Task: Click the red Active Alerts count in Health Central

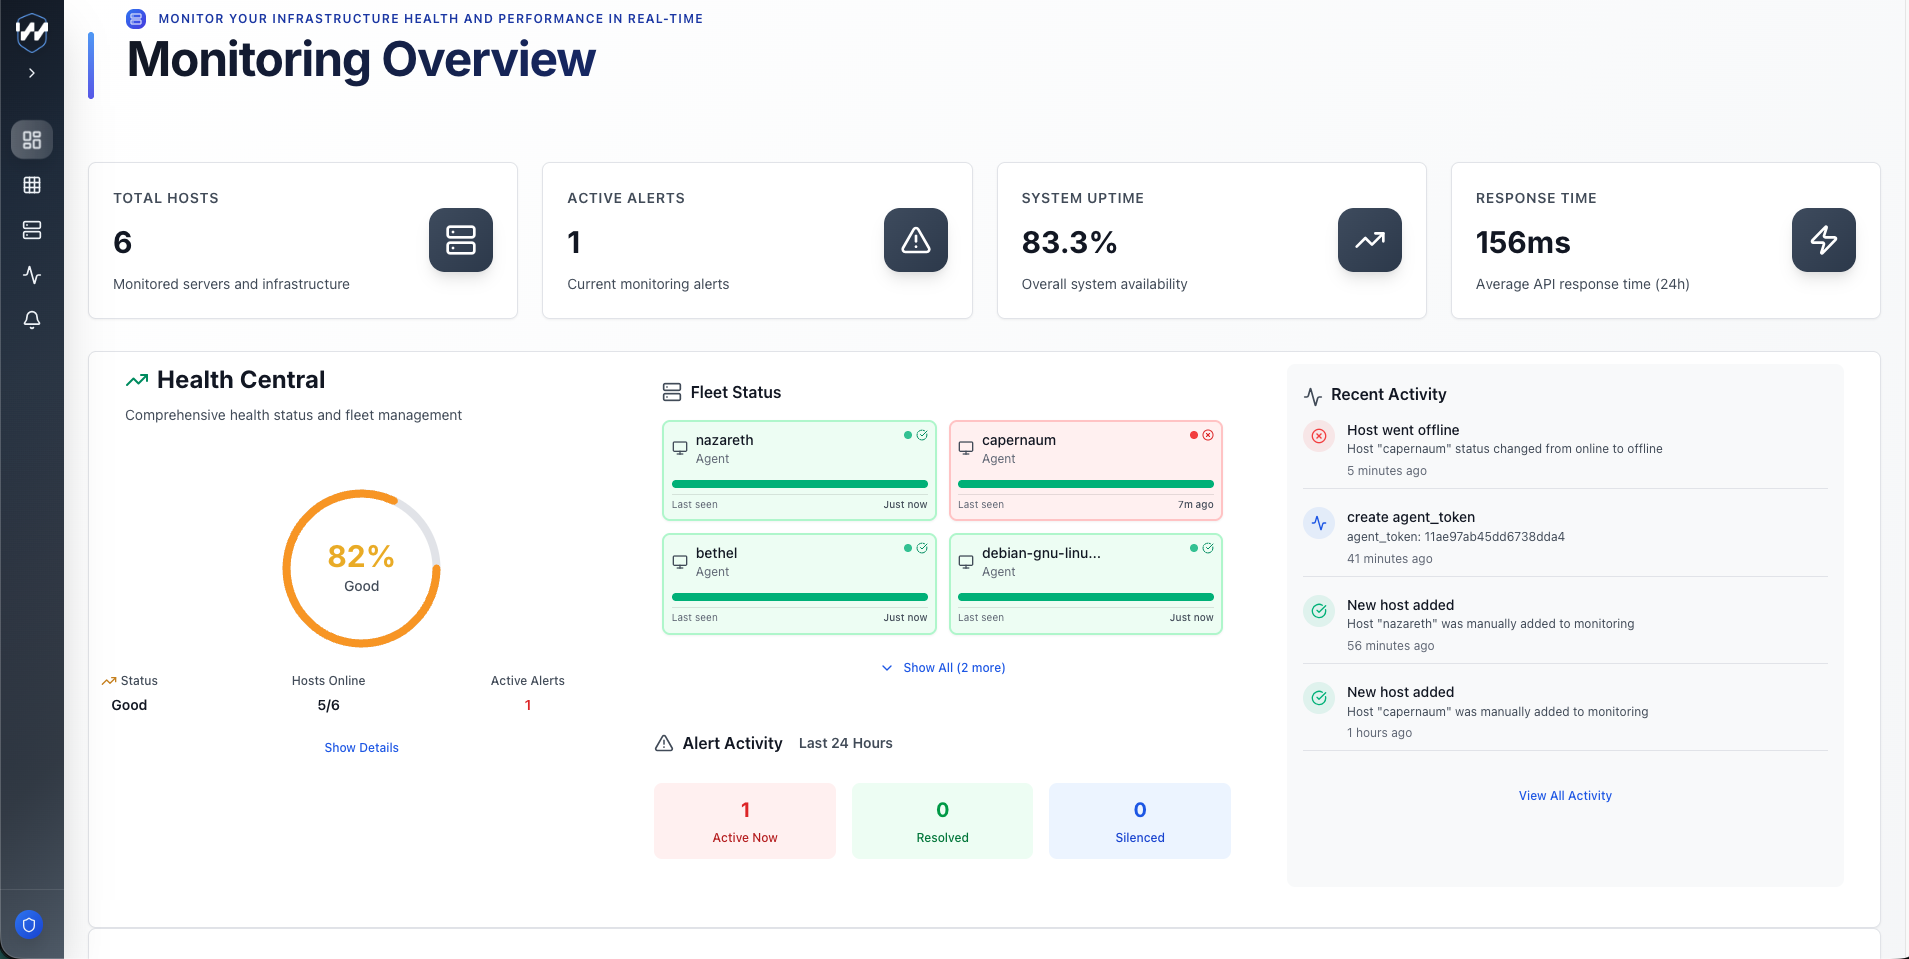Action: pos(528,705)
